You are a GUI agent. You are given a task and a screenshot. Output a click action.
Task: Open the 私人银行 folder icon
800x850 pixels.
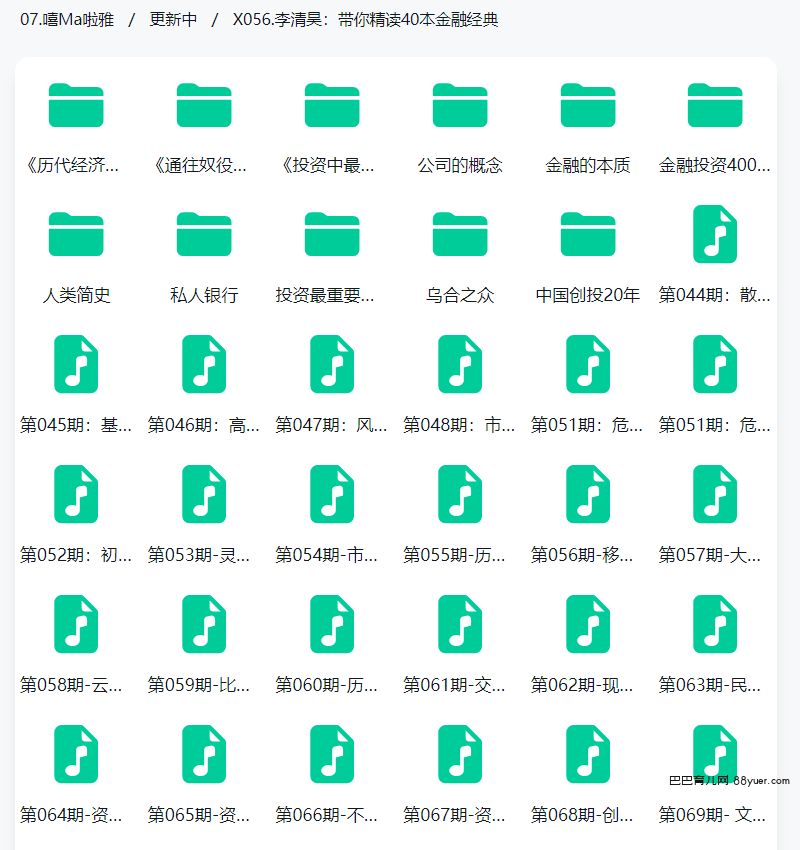(x=204, y=234)
